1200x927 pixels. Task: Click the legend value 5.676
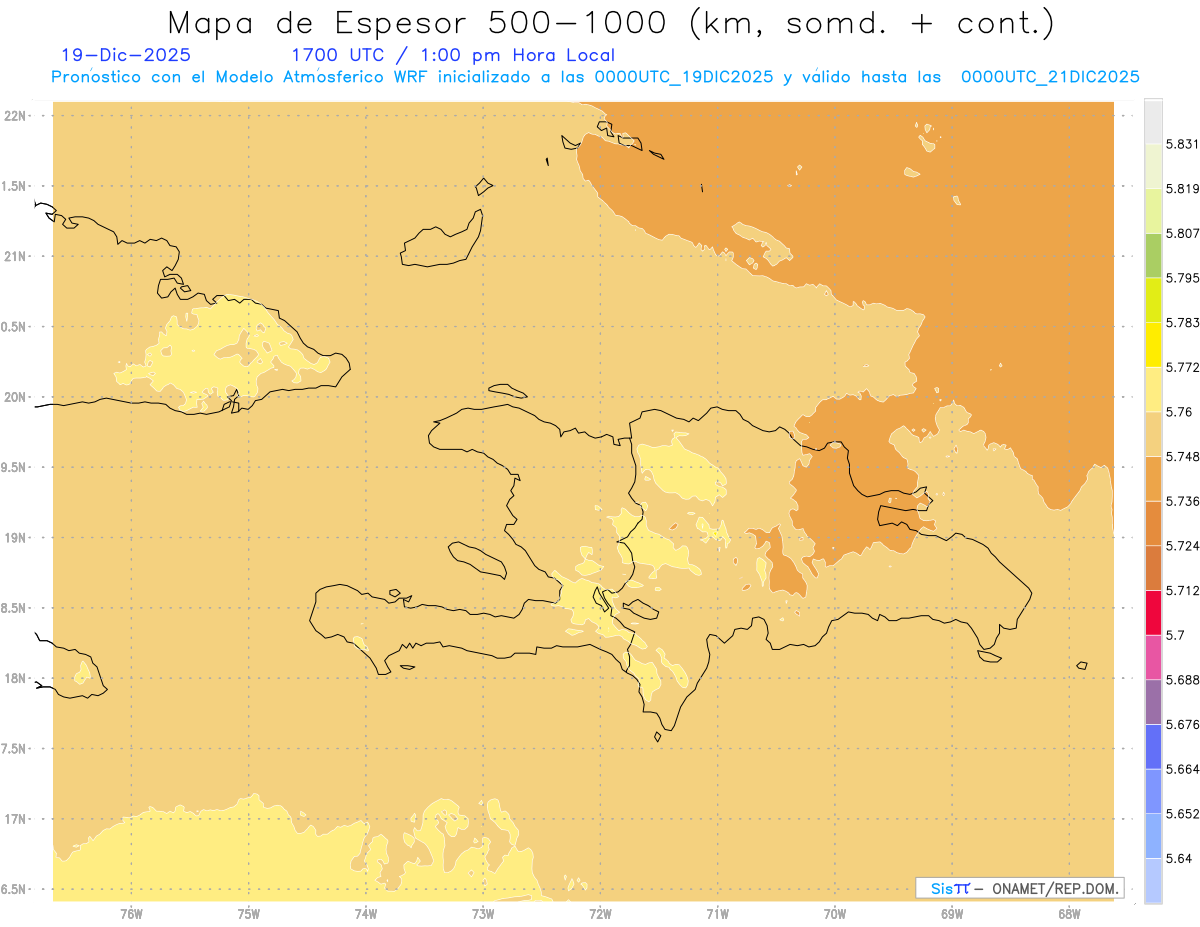(1182, 724)
